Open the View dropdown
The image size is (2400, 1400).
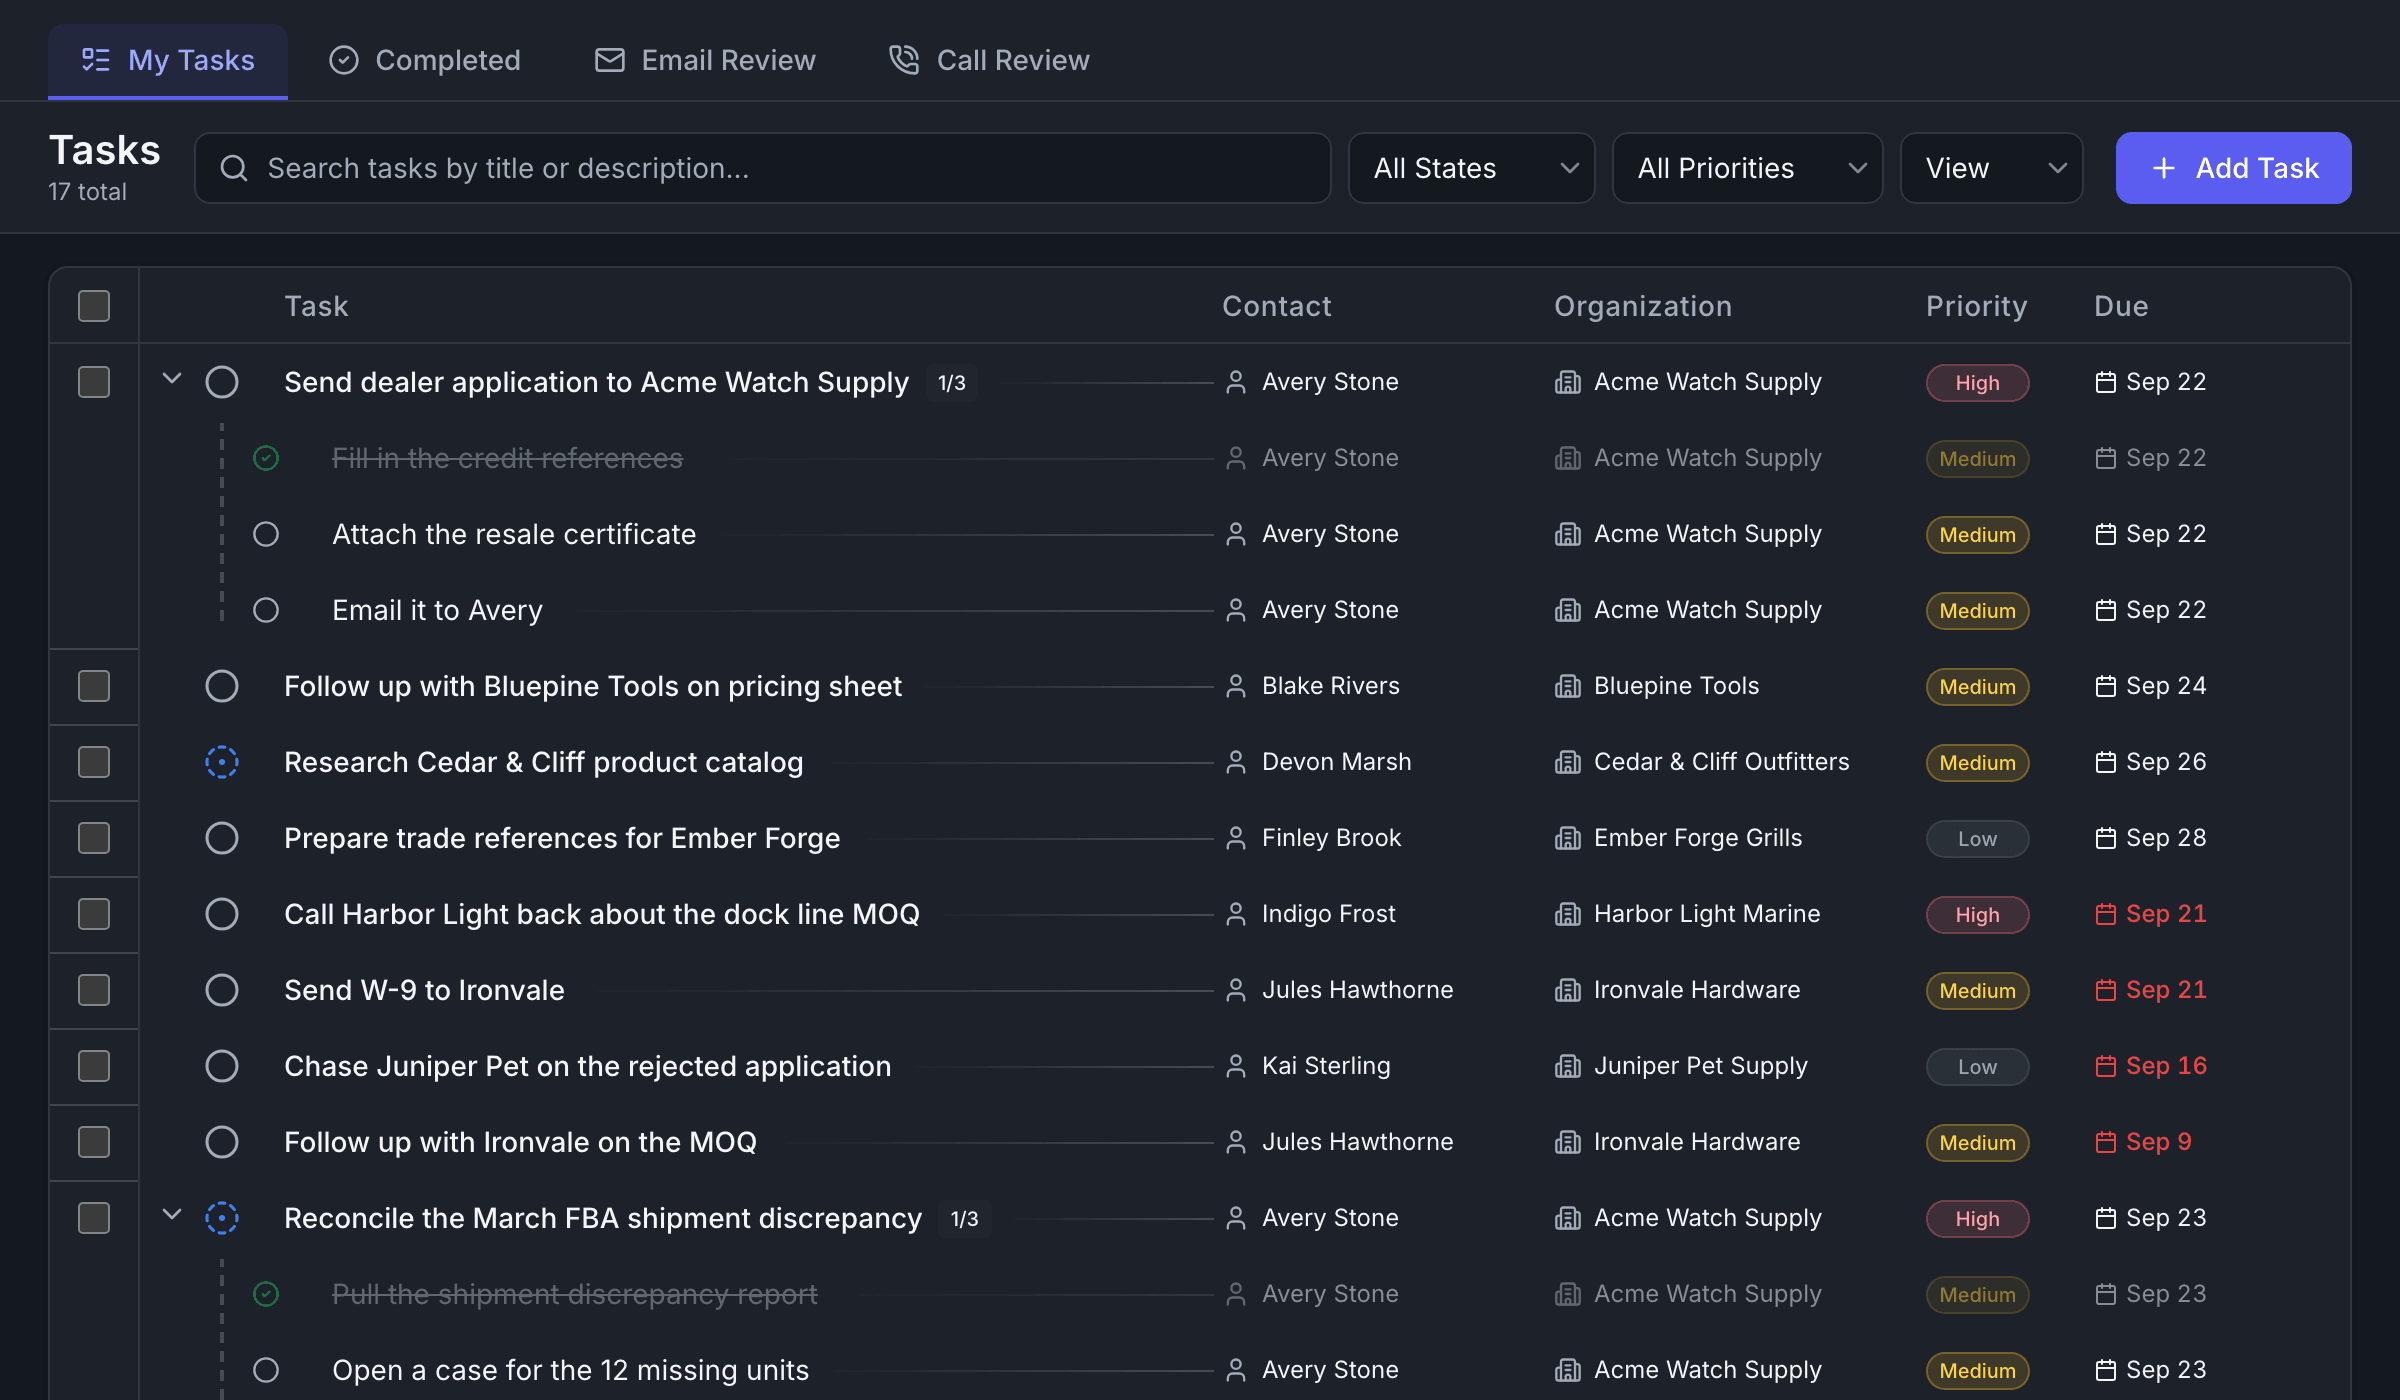point(1992,168)
